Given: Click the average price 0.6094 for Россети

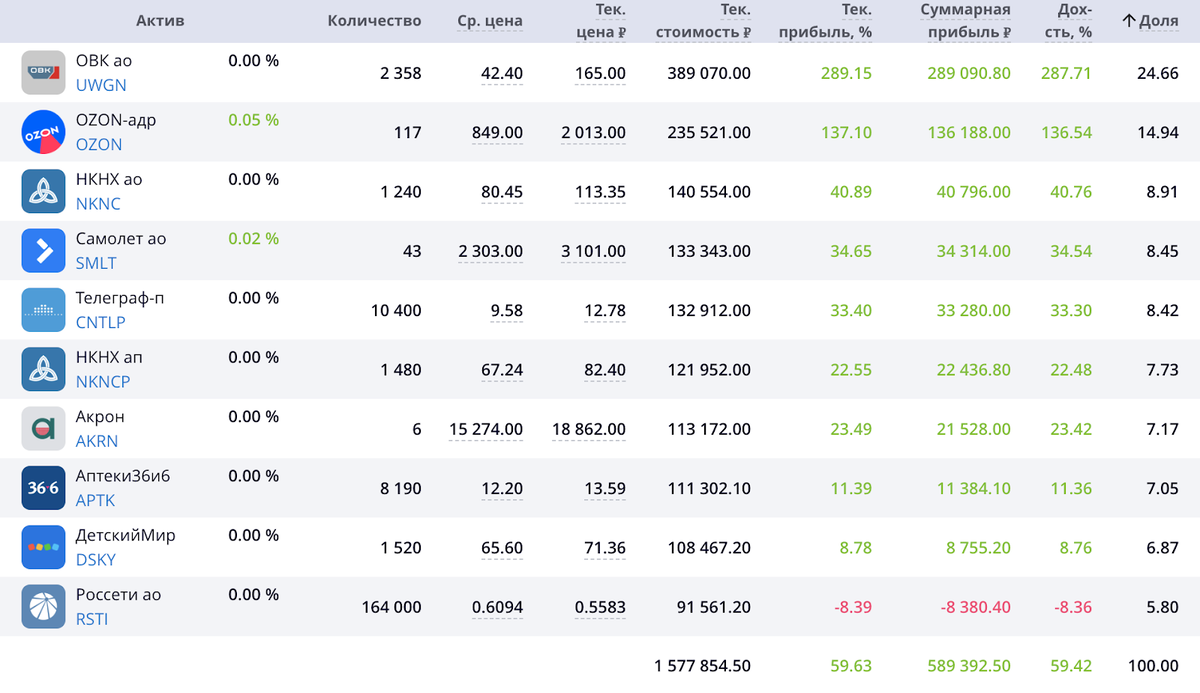Looking at the screenshot, I should [x=498, y=607].
